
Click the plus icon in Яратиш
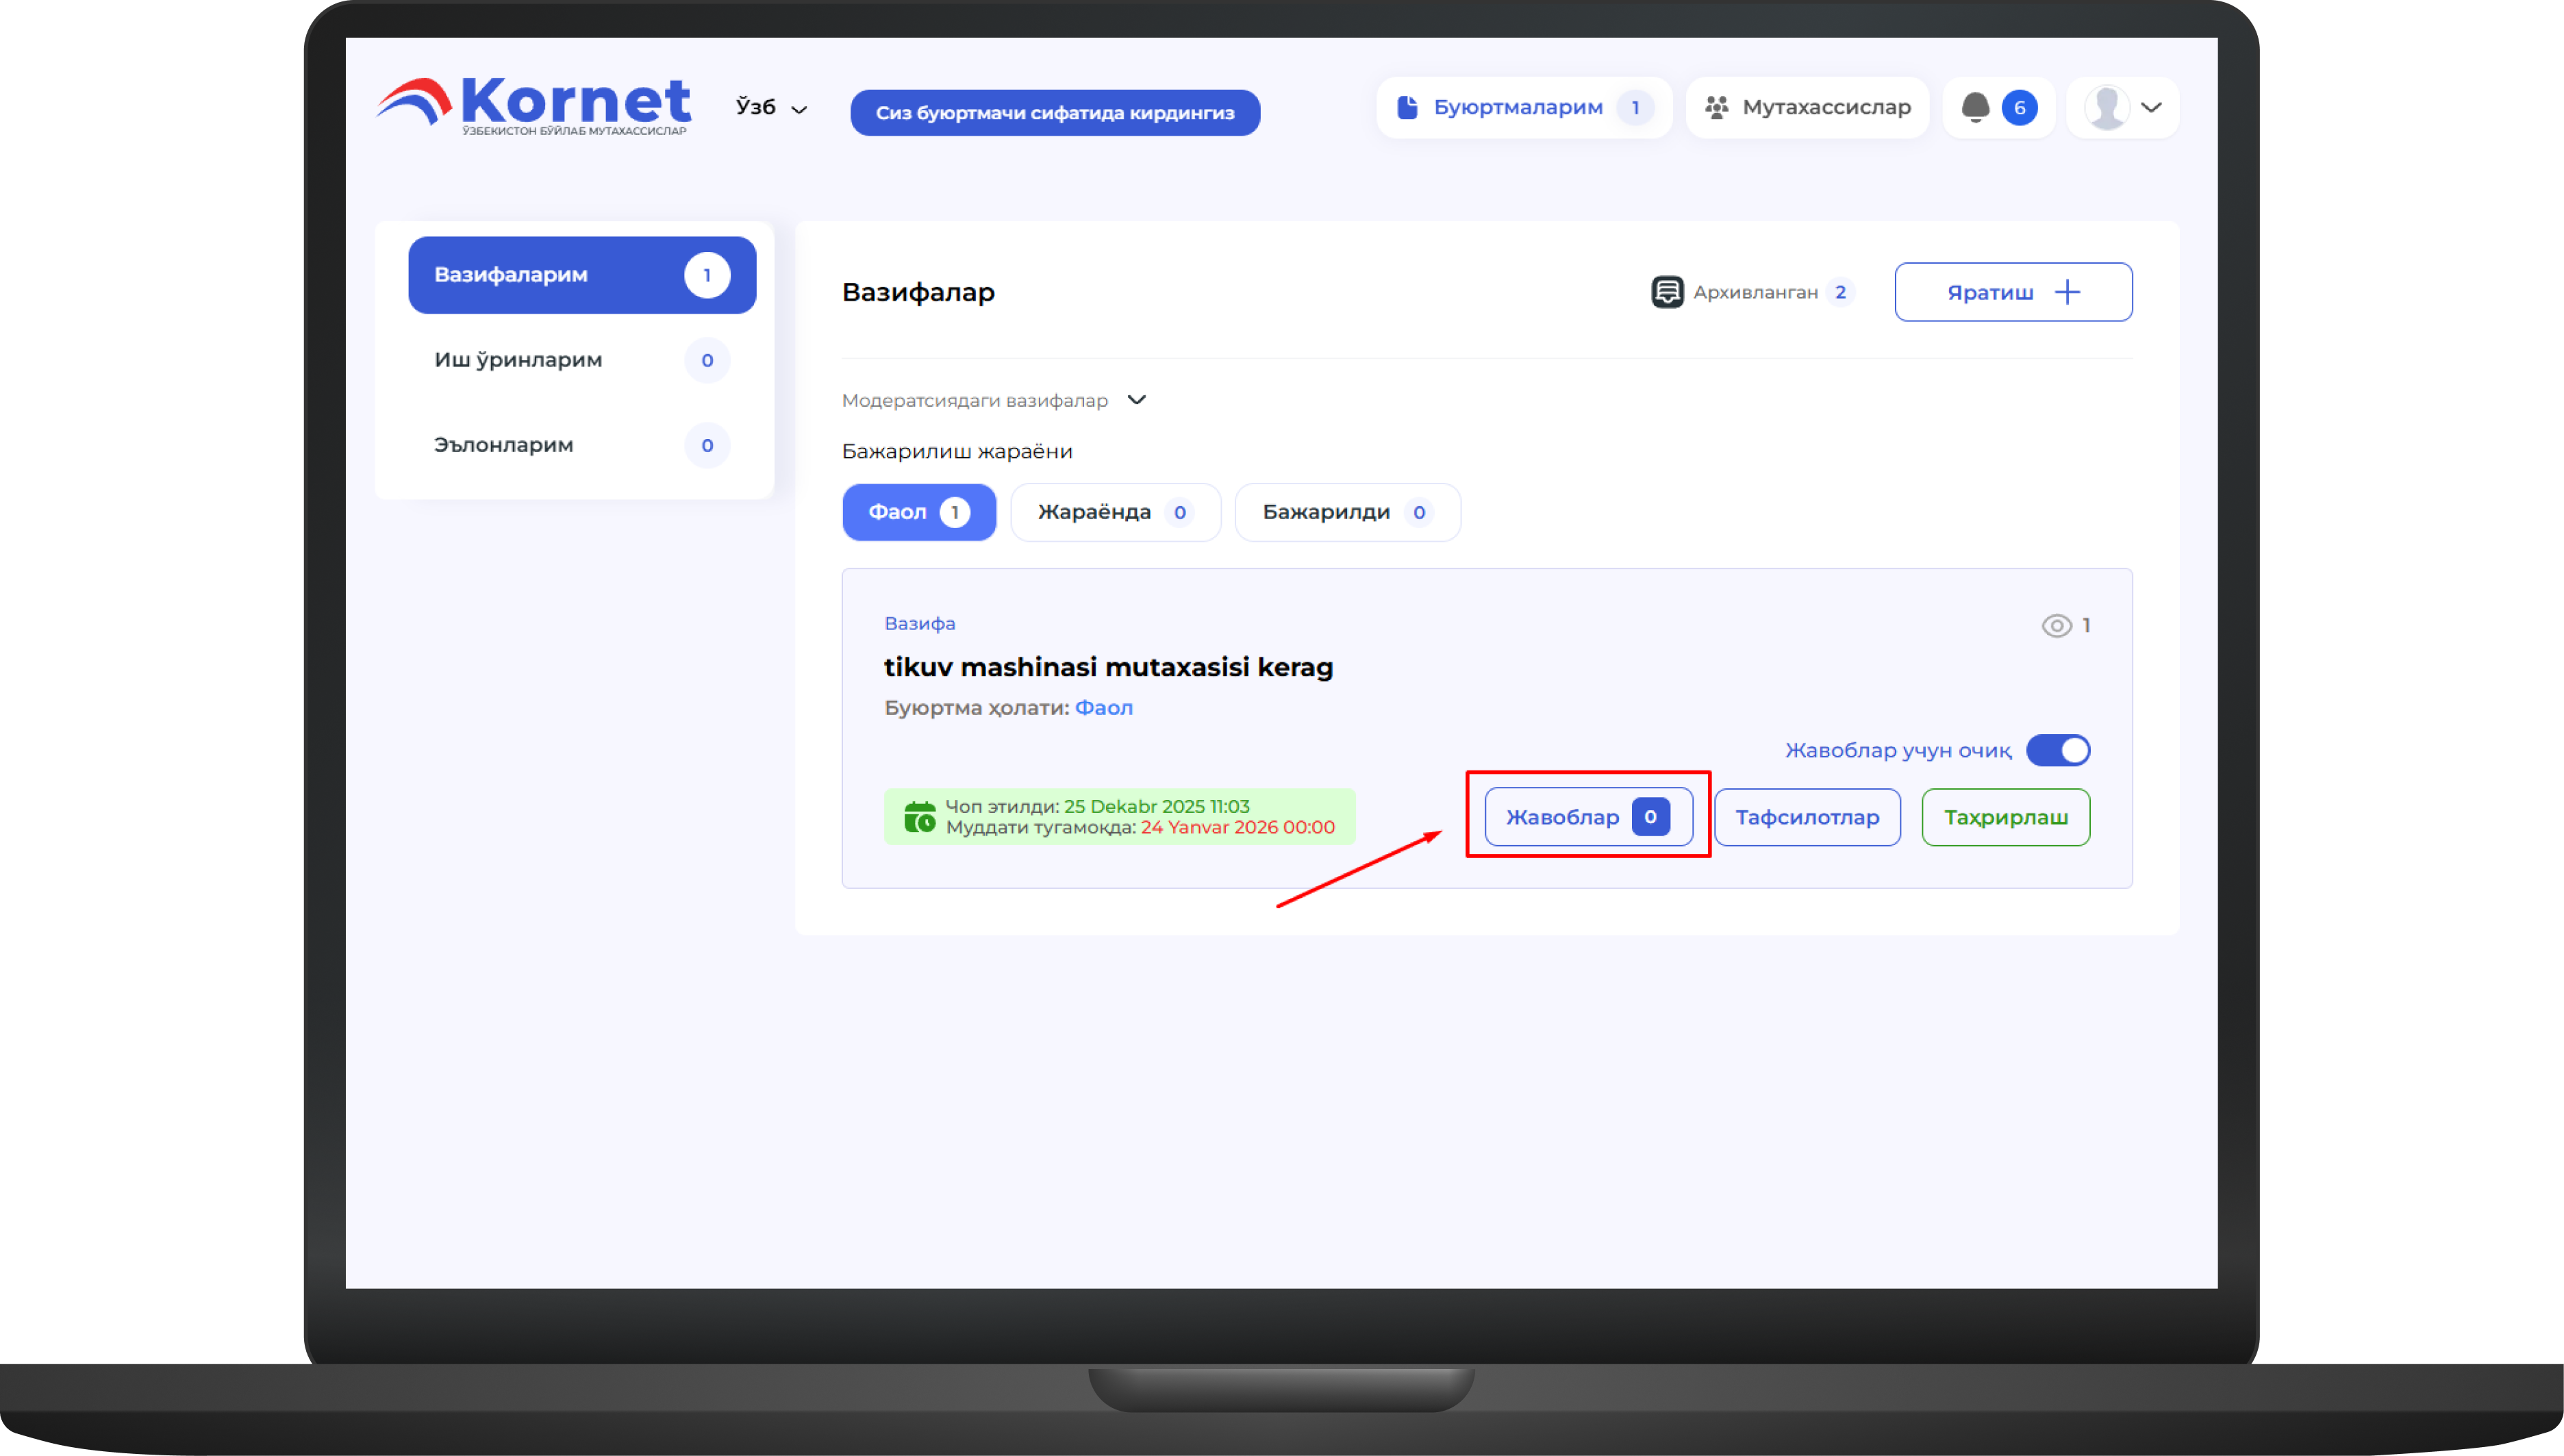click(2067, 292)
